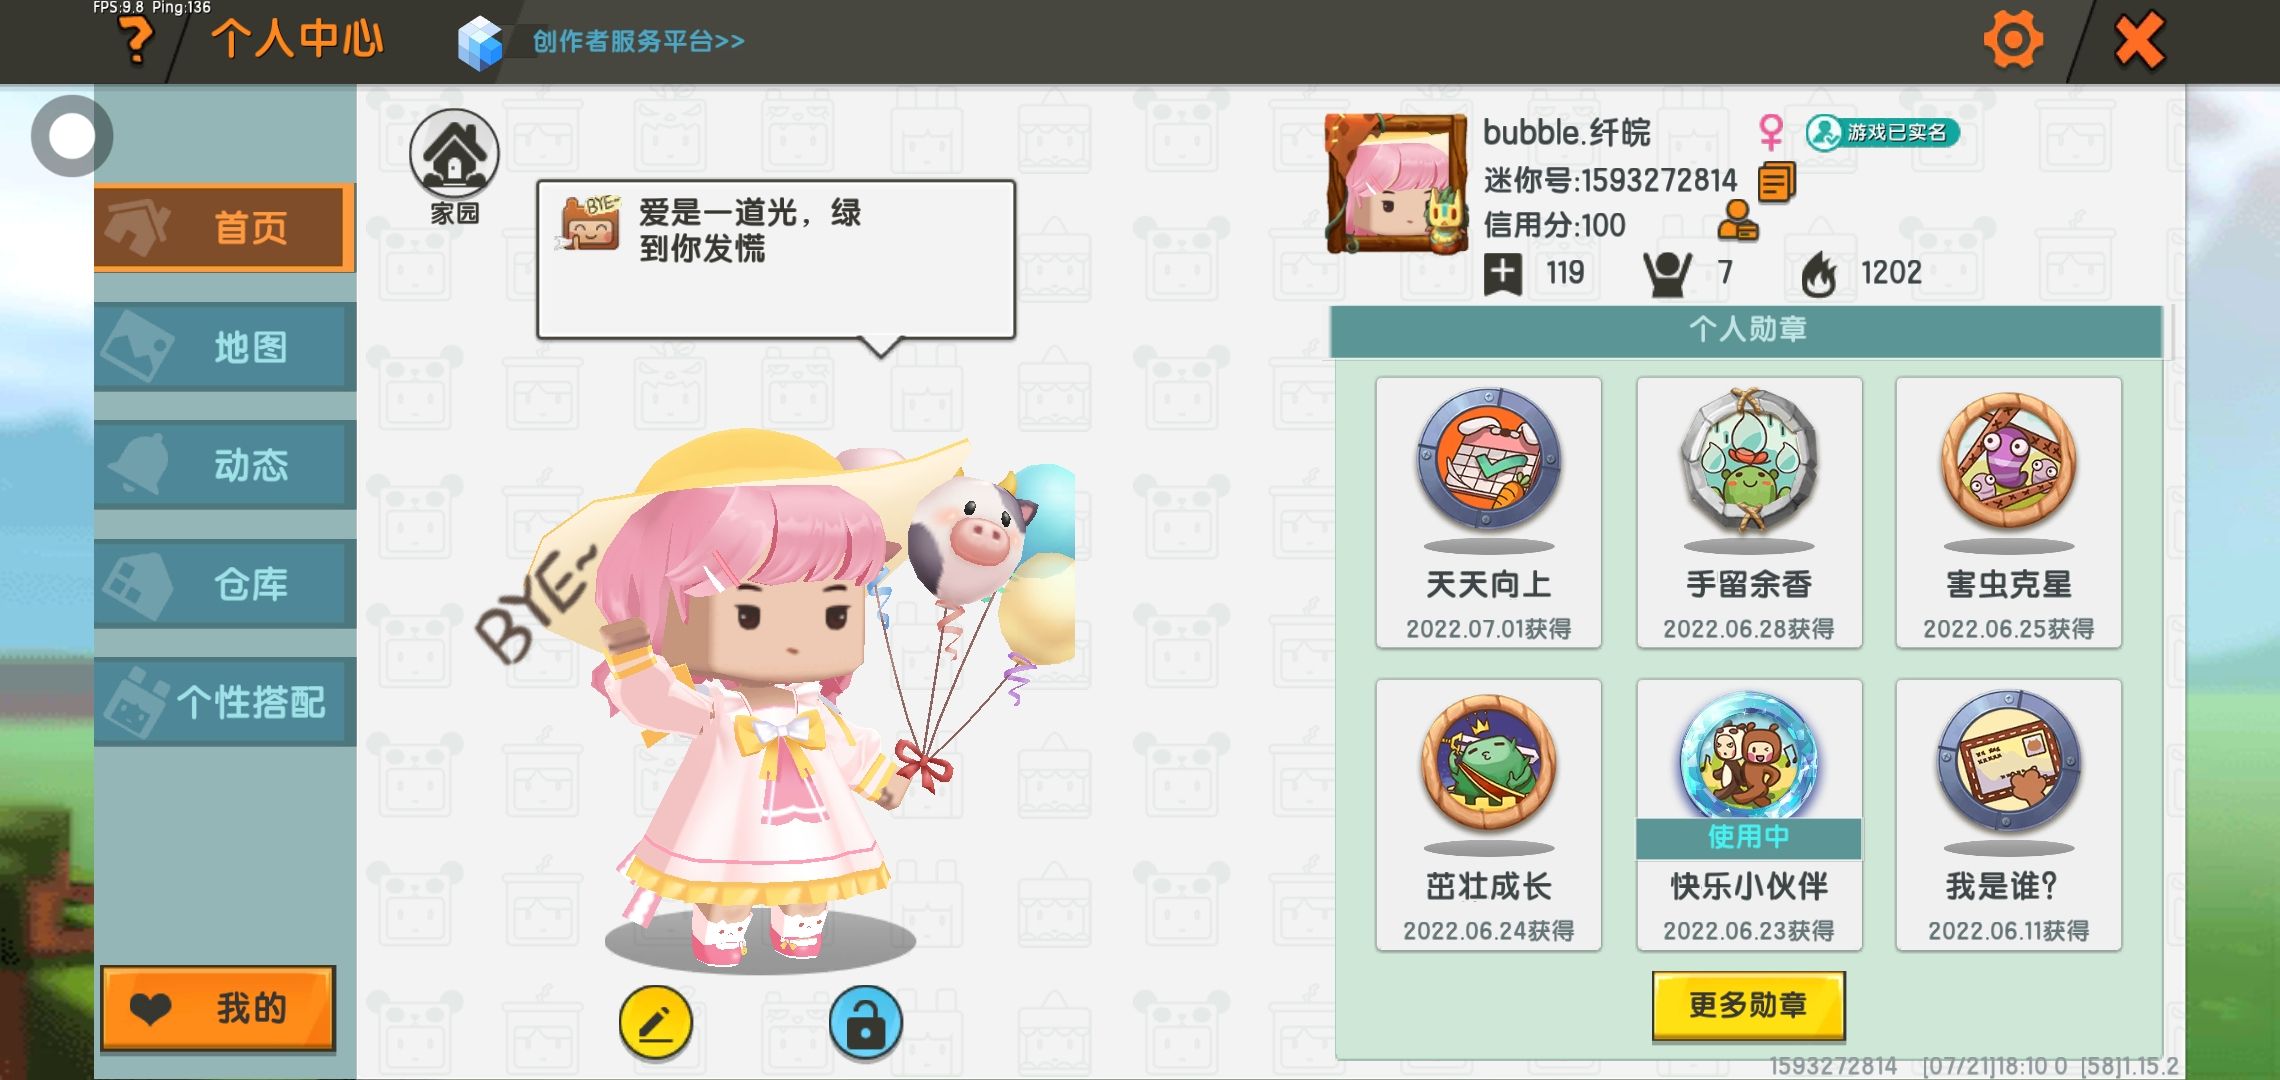2280x1080 pixels.
Task: Click the 创作者服务平台 cube icon
Action: pos(480,42)
